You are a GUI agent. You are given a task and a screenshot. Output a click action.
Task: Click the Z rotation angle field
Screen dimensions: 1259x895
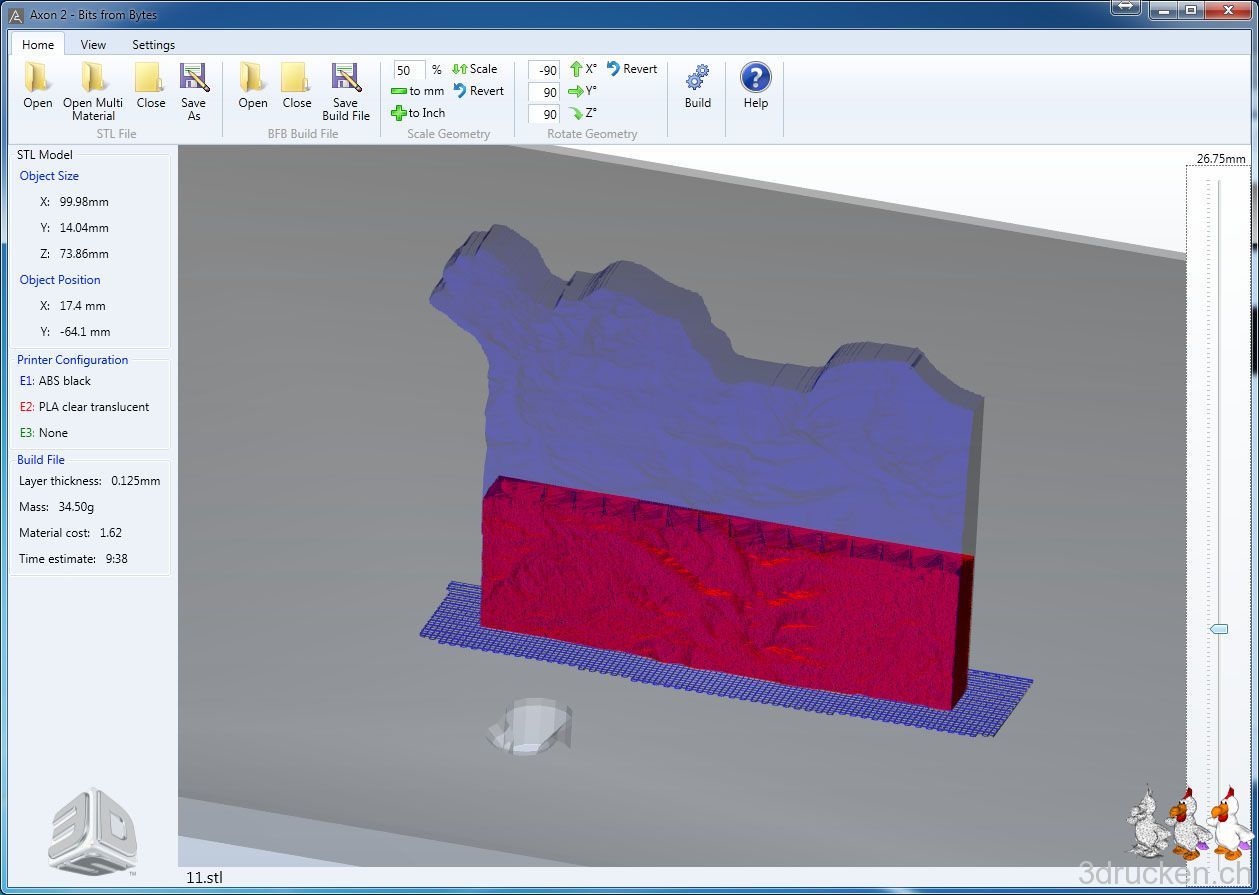coord(544,114)
